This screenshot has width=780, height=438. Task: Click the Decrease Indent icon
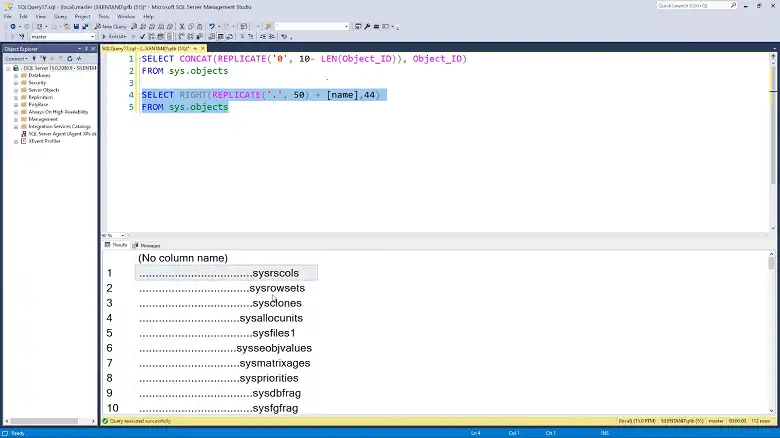pos(263,36)
